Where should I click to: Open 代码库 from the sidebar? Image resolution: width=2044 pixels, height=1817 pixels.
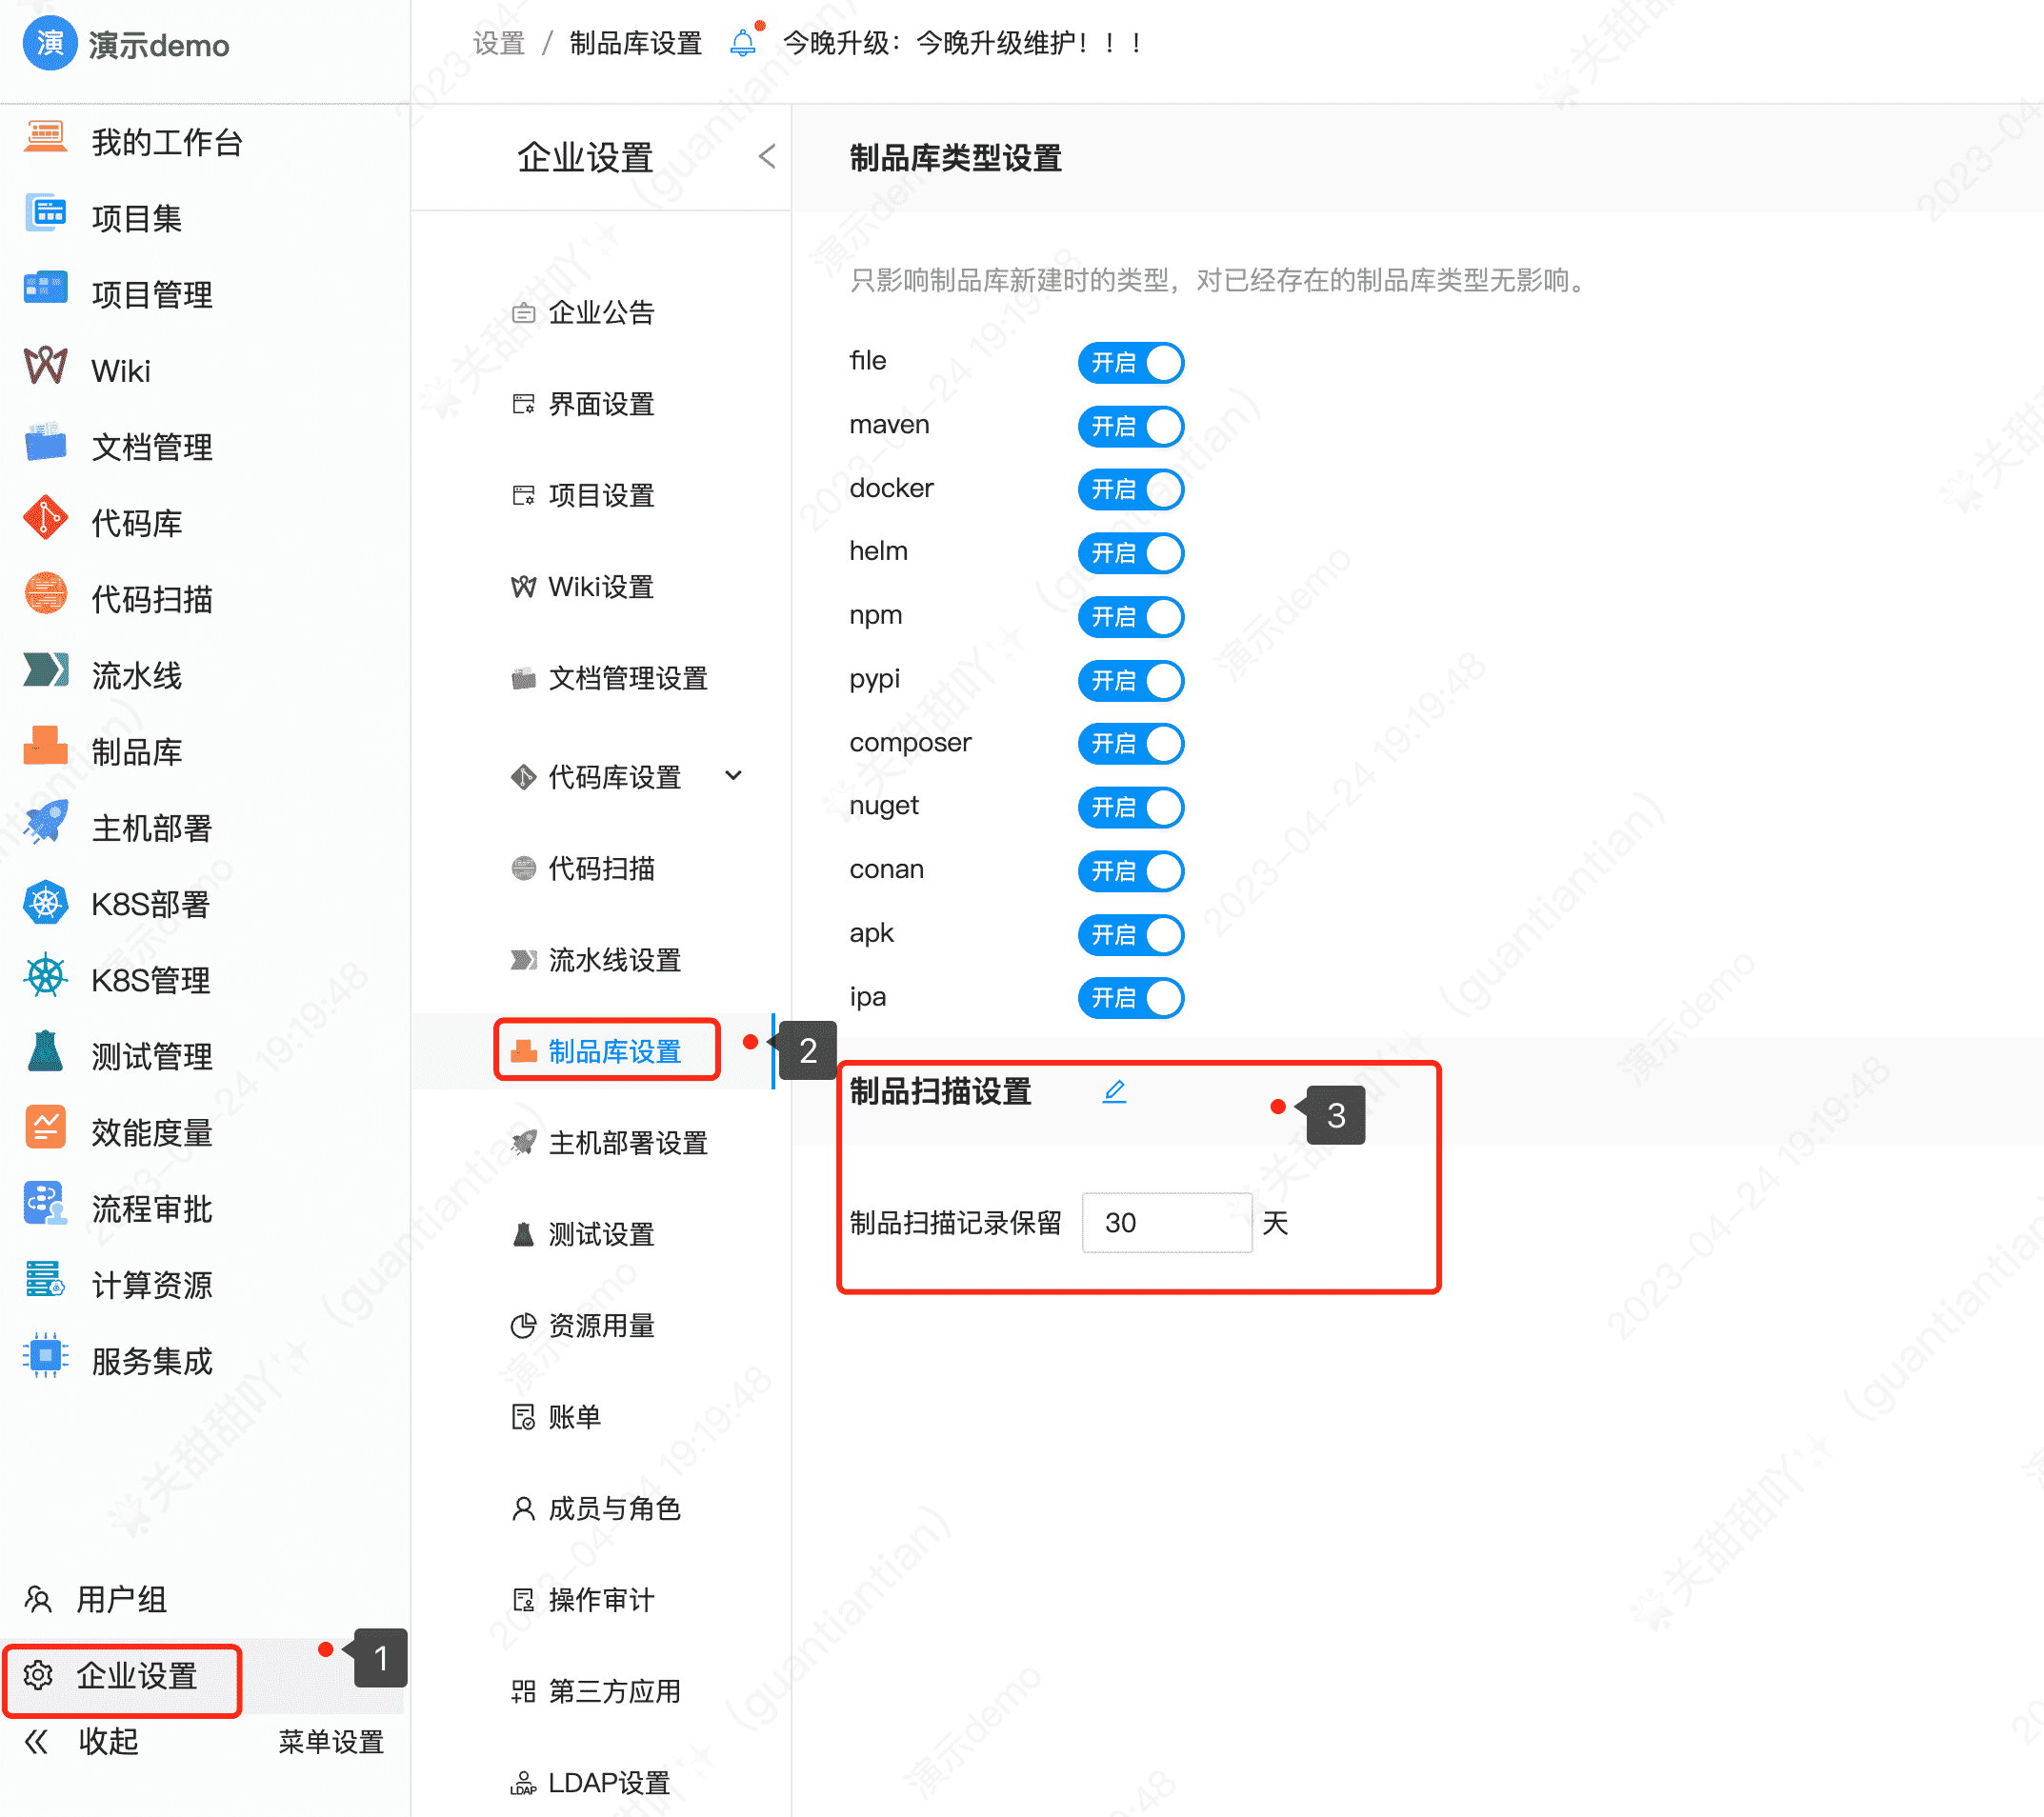(140, 523)
